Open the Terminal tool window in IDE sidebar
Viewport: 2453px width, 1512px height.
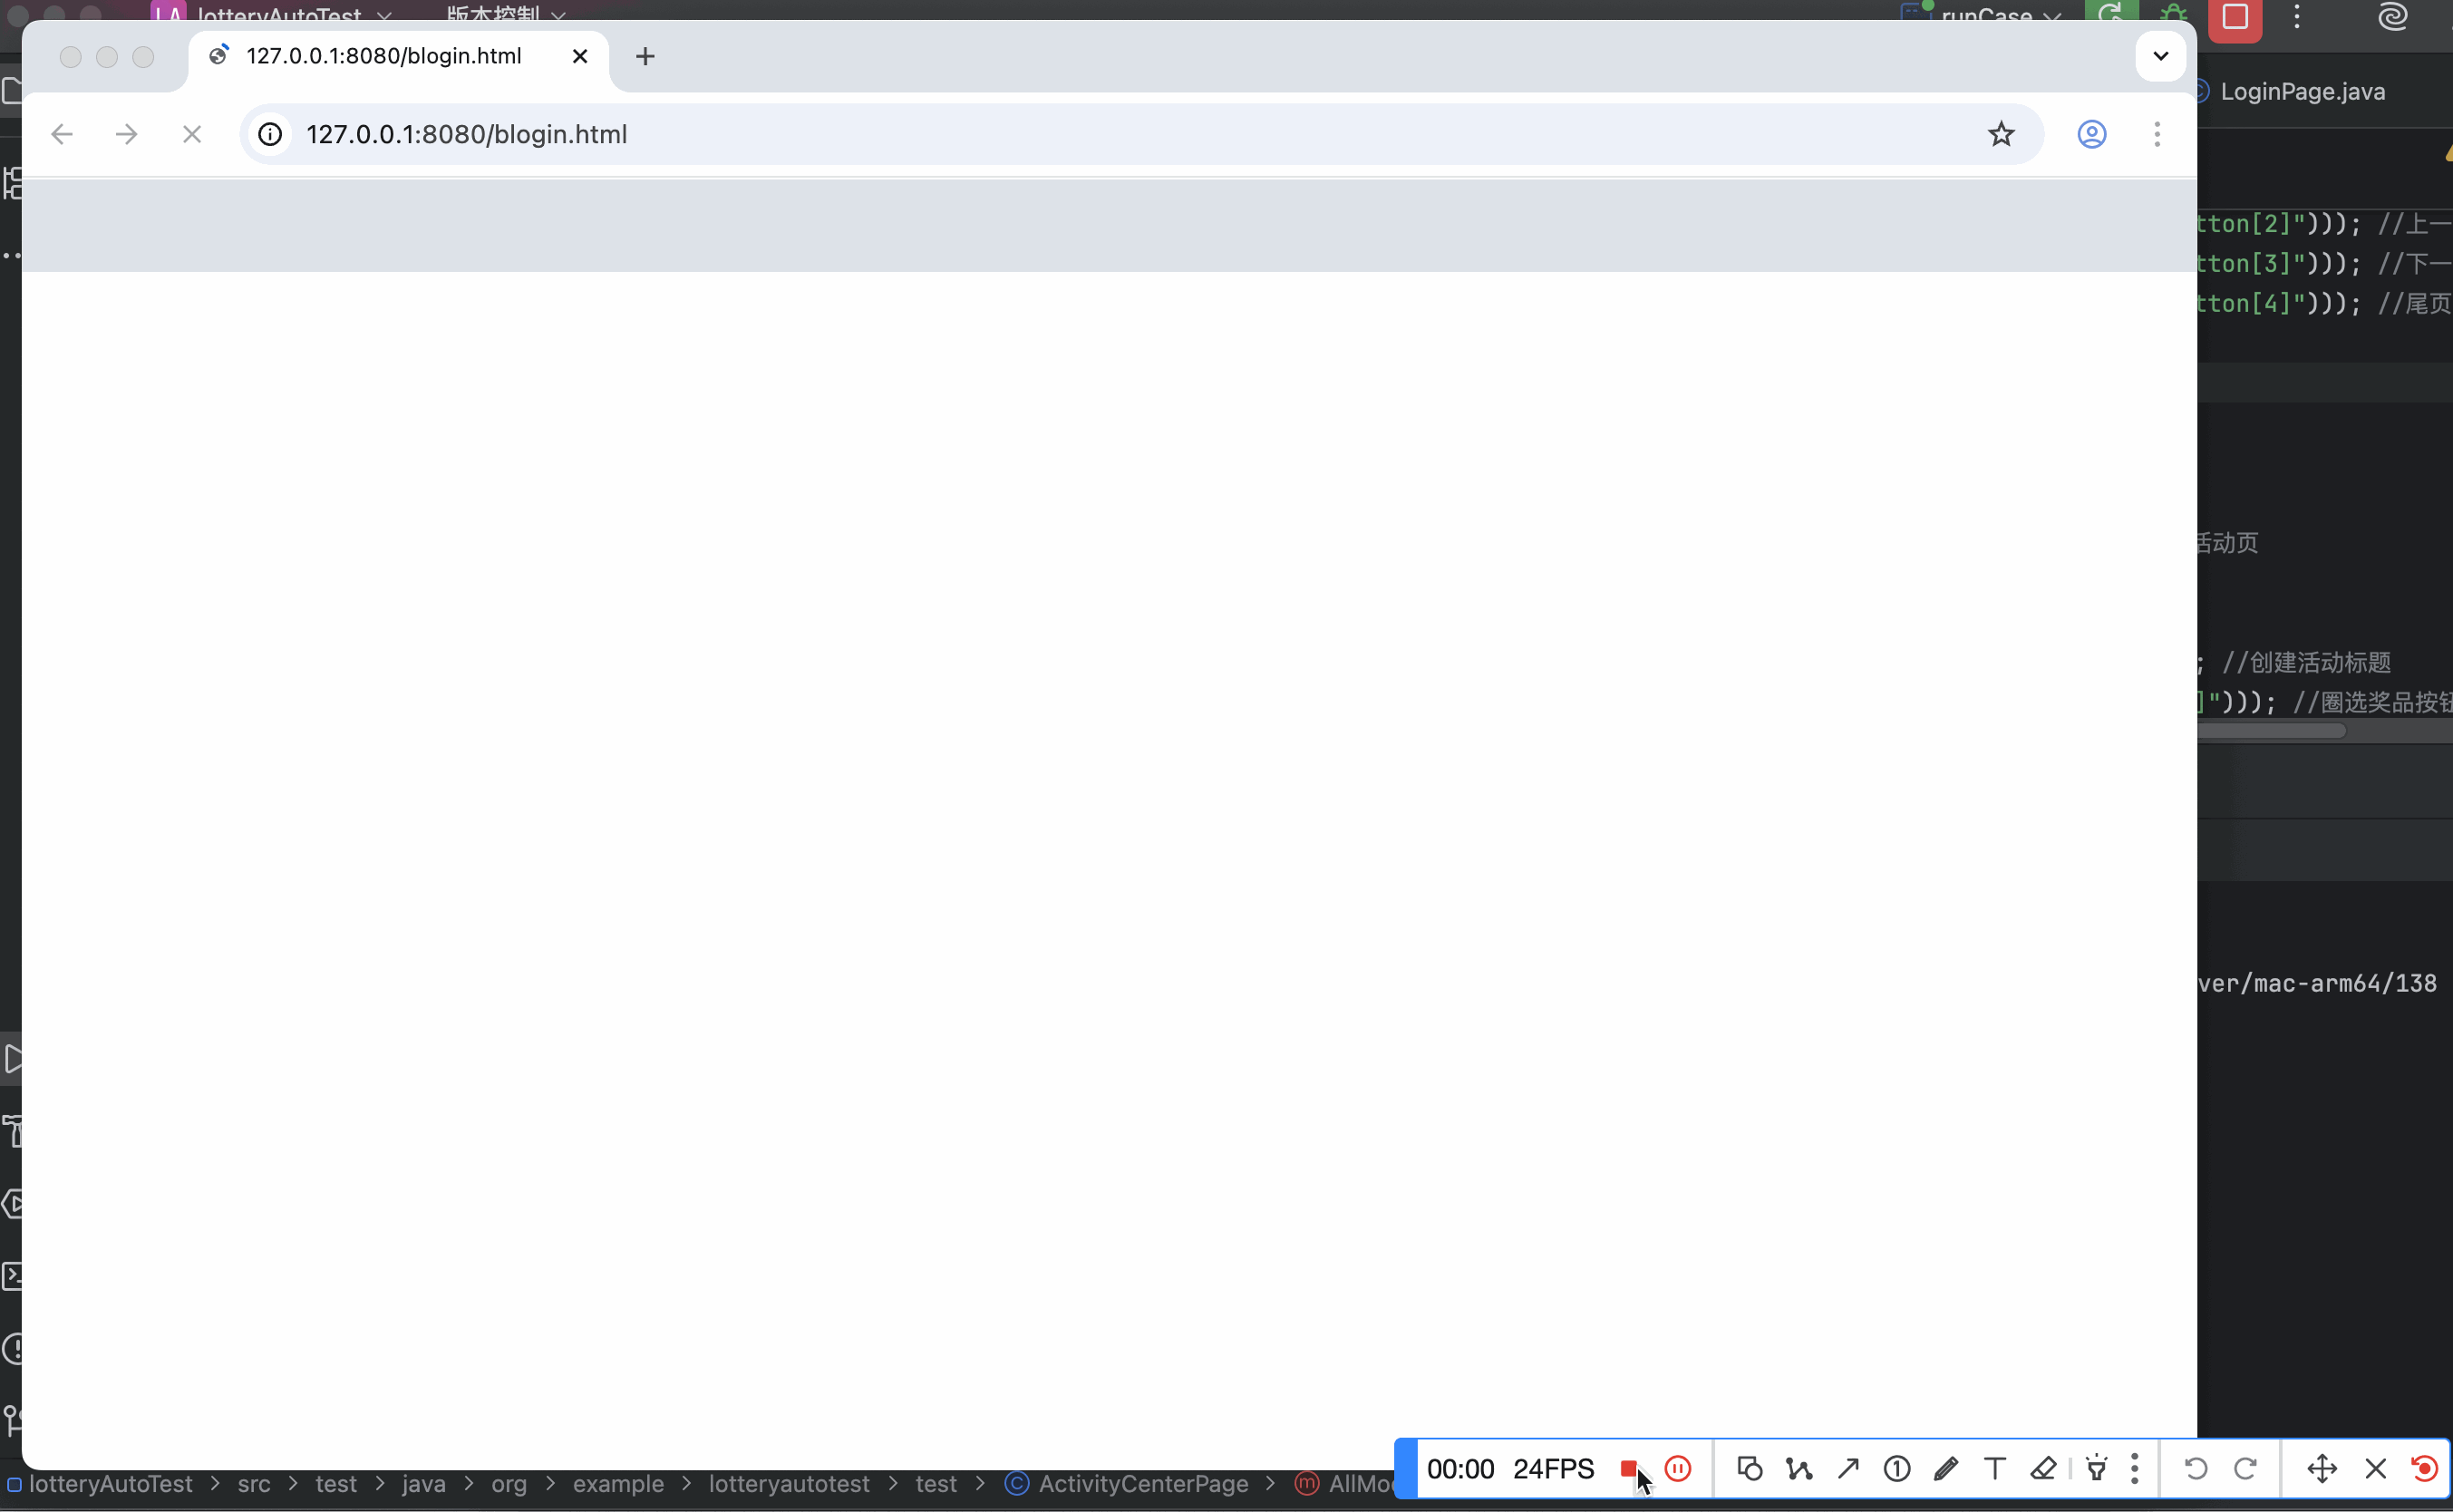pos(12,1276)
